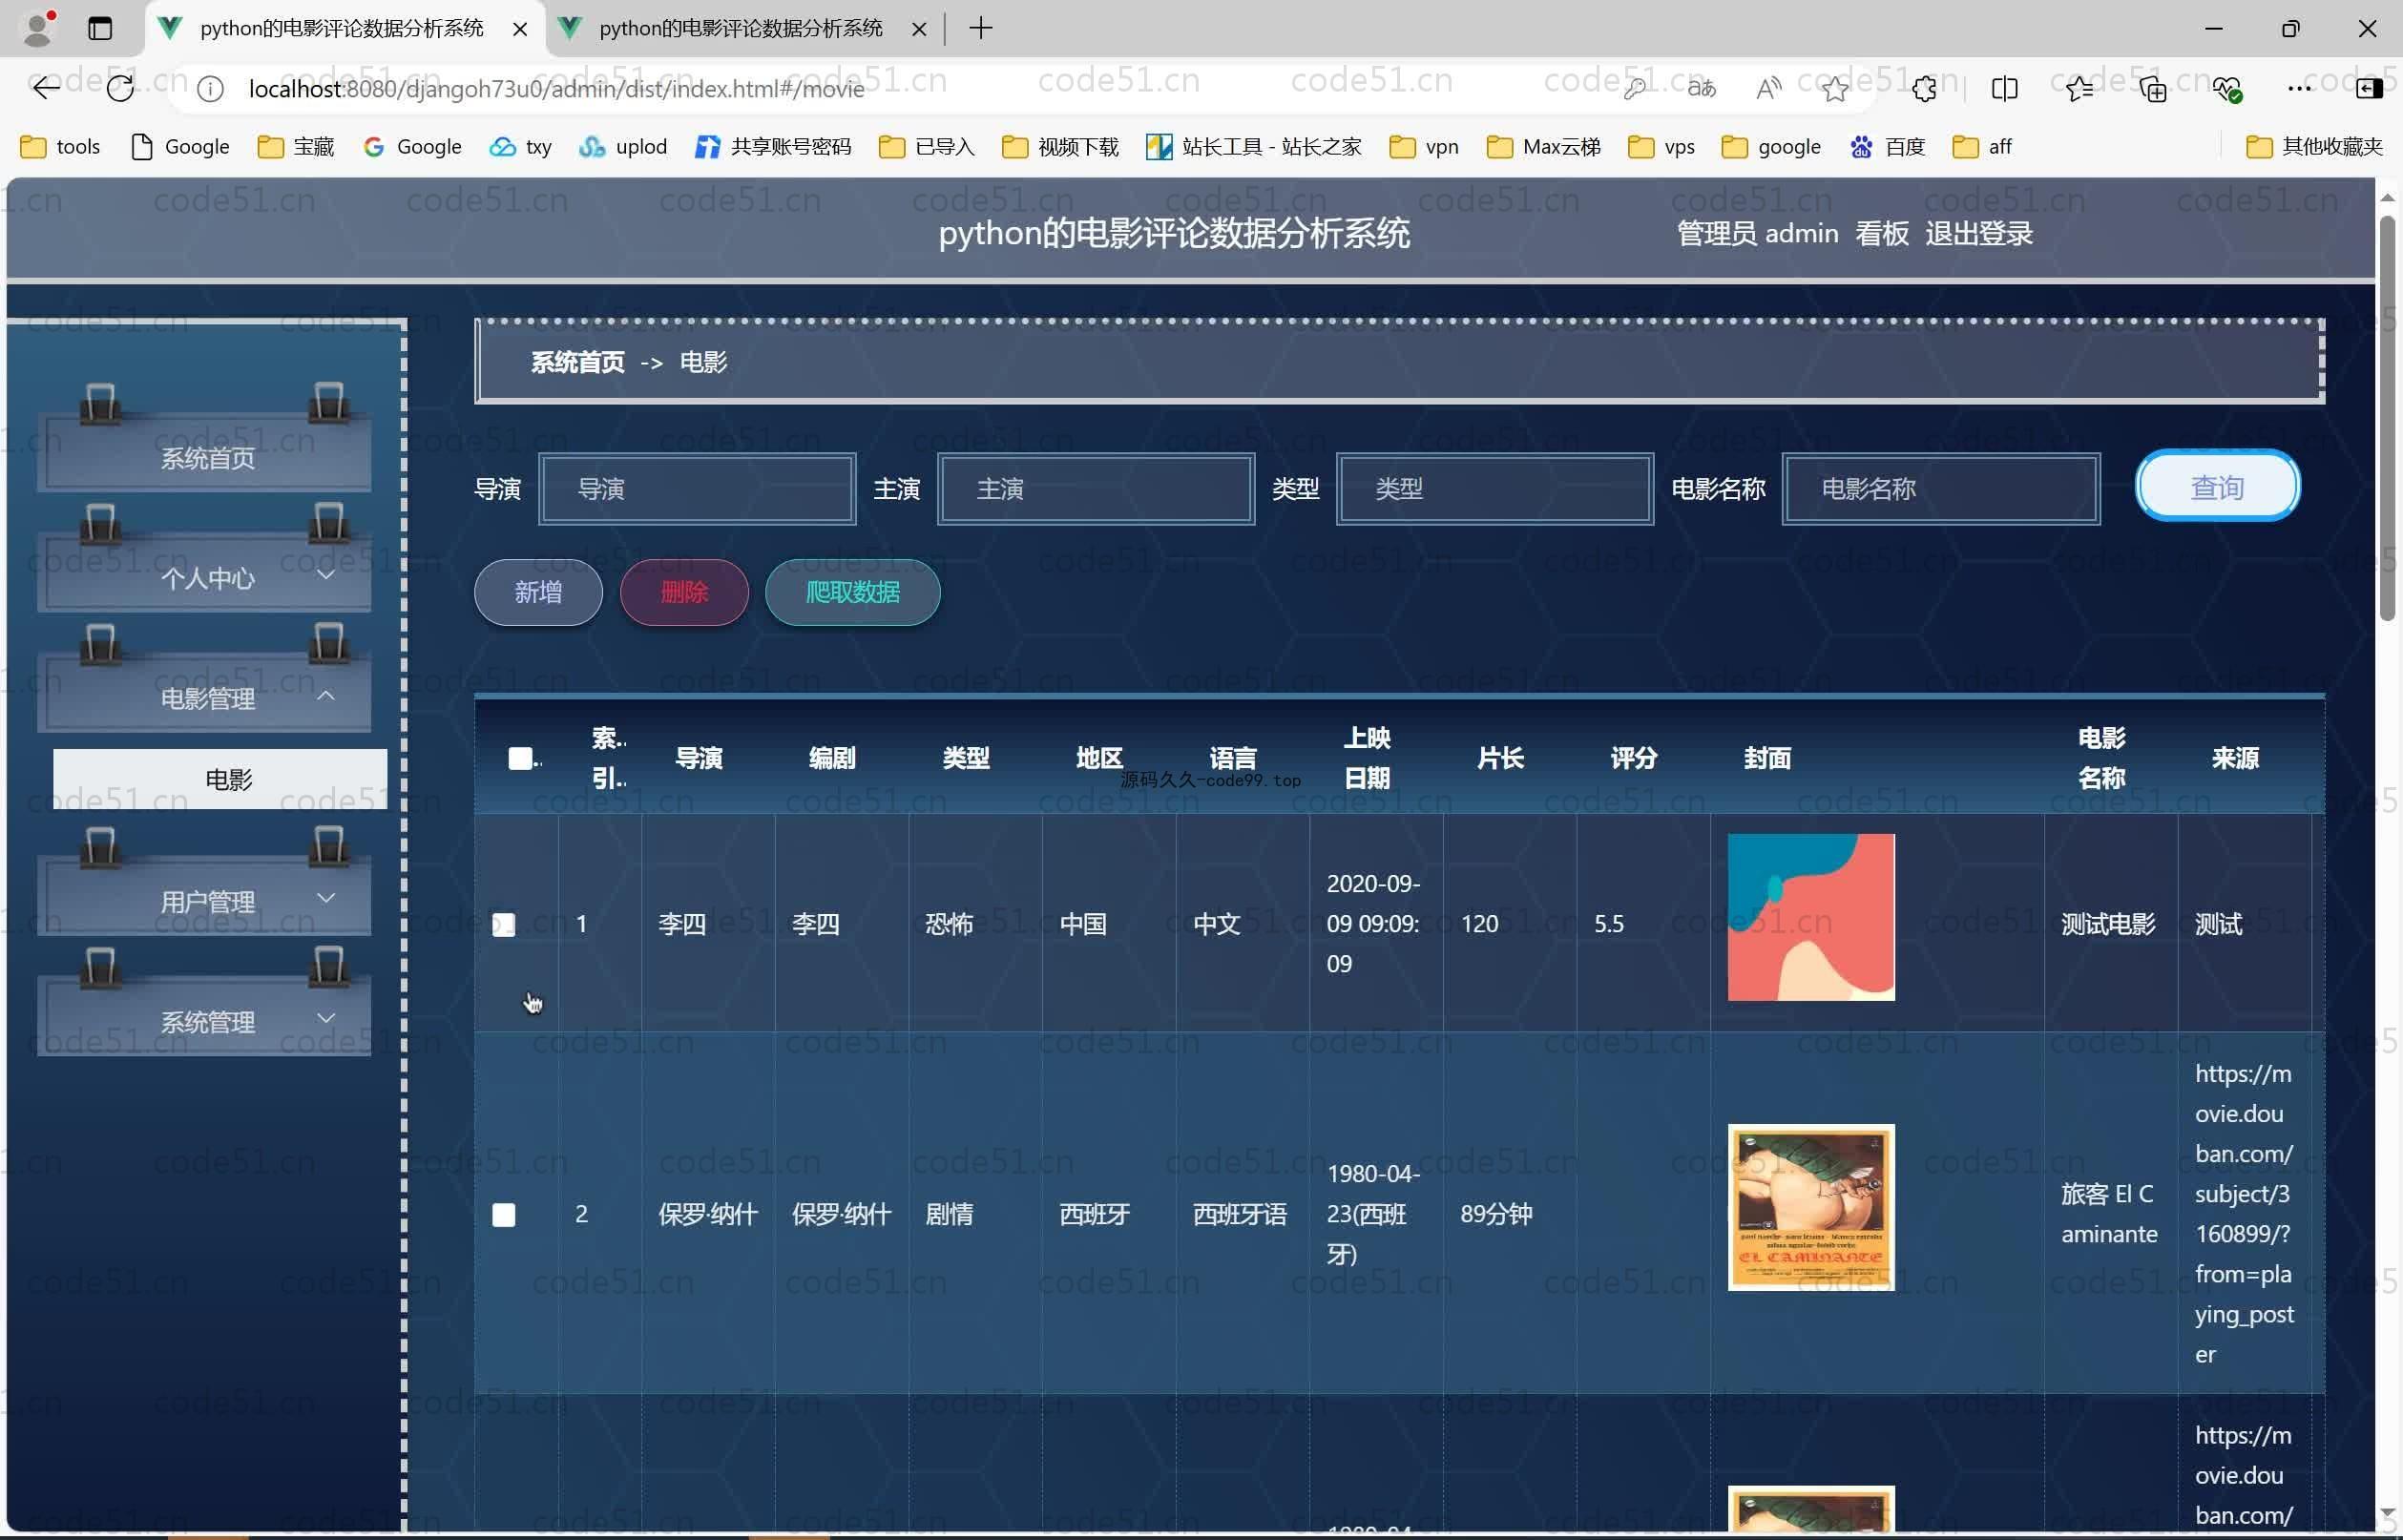Open the tools bookmark folder
Screen dimensions: 2403x1540
pyautogui.click(x=61, y=147)
